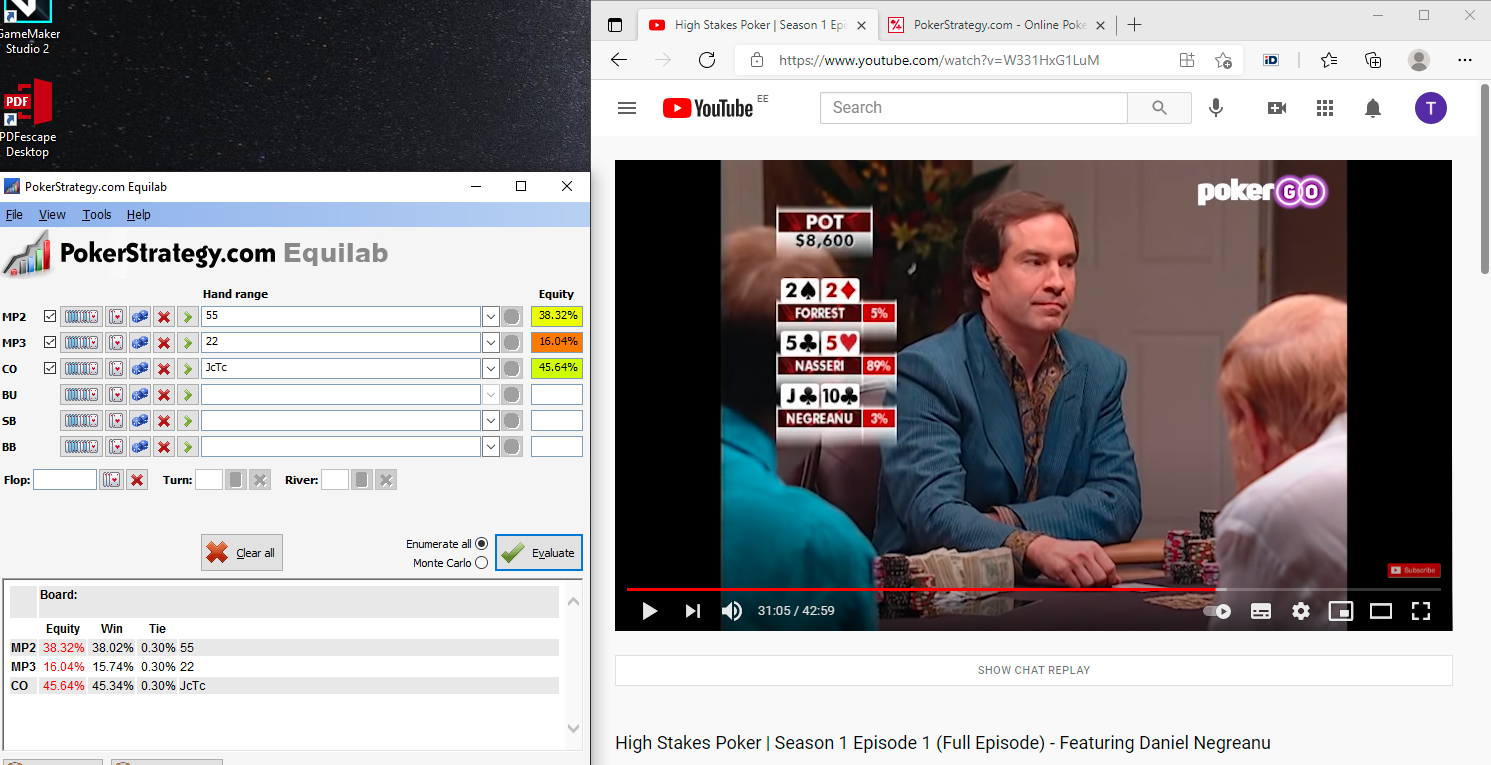Click Evaluate button in Equilab
1491x765 pixels.
(539, 552)
